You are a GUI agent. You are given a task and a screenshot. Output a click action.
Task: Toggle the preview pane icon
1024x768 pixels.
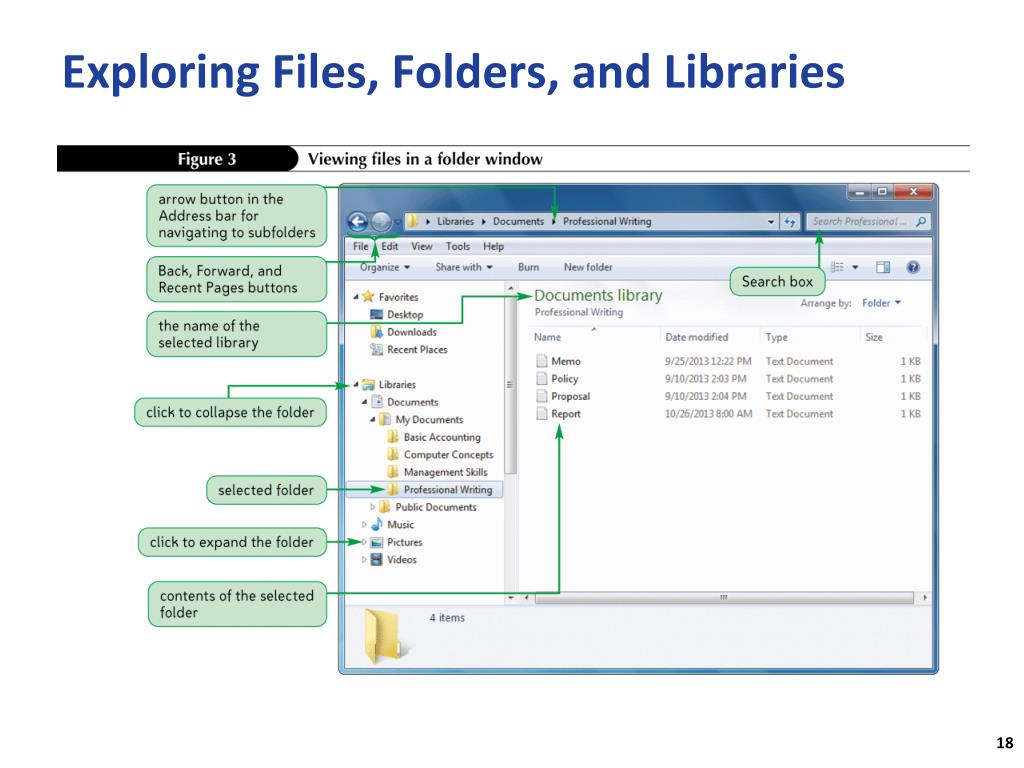pos(883,267)
